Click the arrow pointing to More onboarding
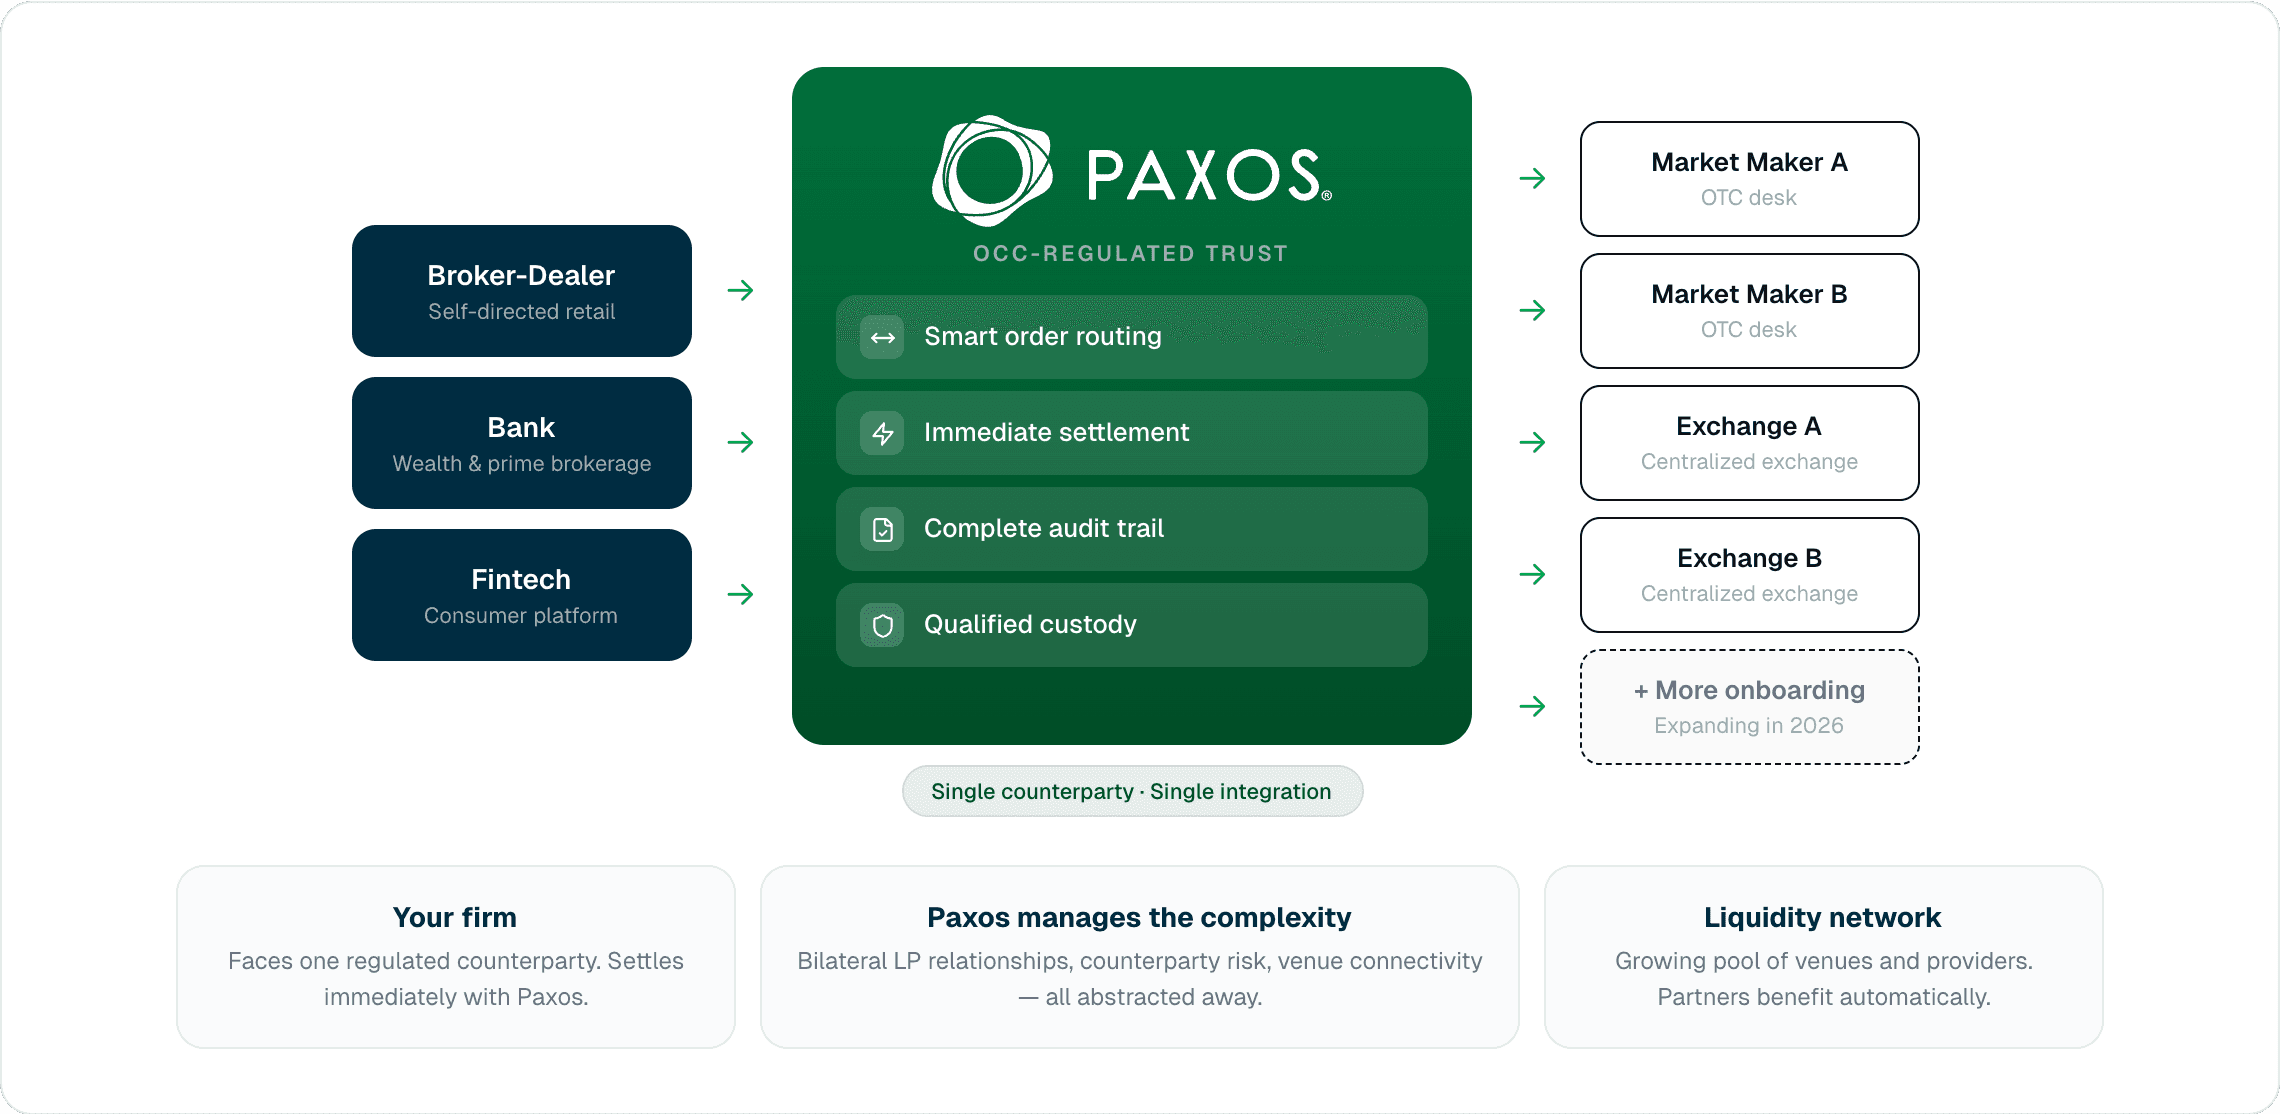The height and width of the screenshot is (1114, 2280). pyautogui.click(x=1532, y=707)
